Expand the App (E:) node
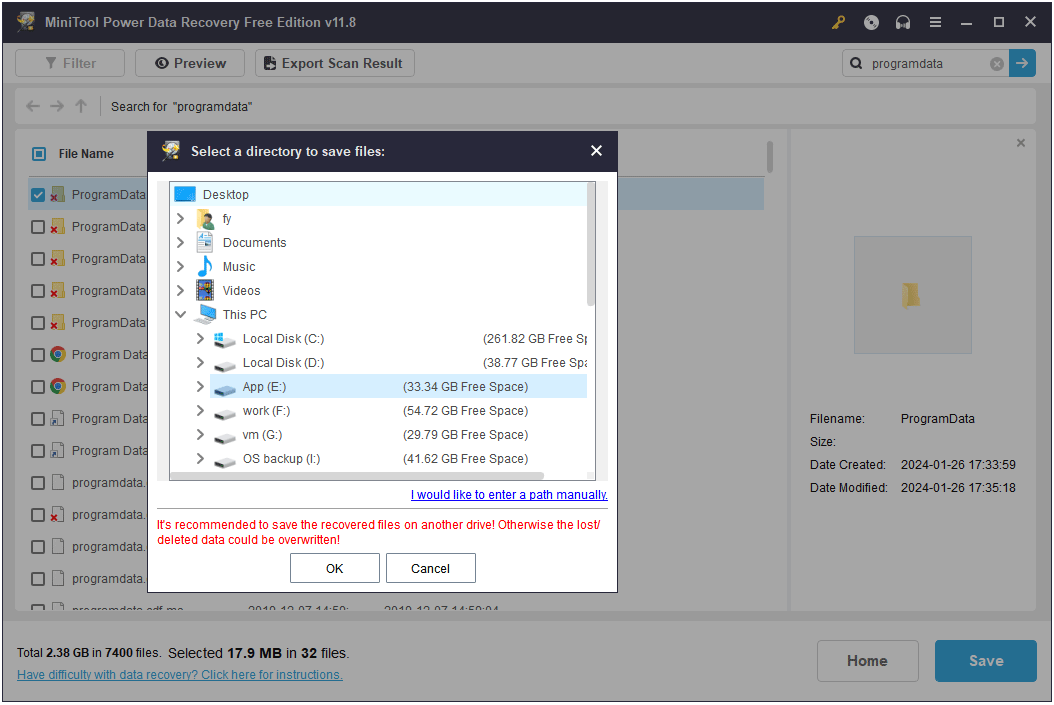The image size is (1054, 705). (200, 386)
